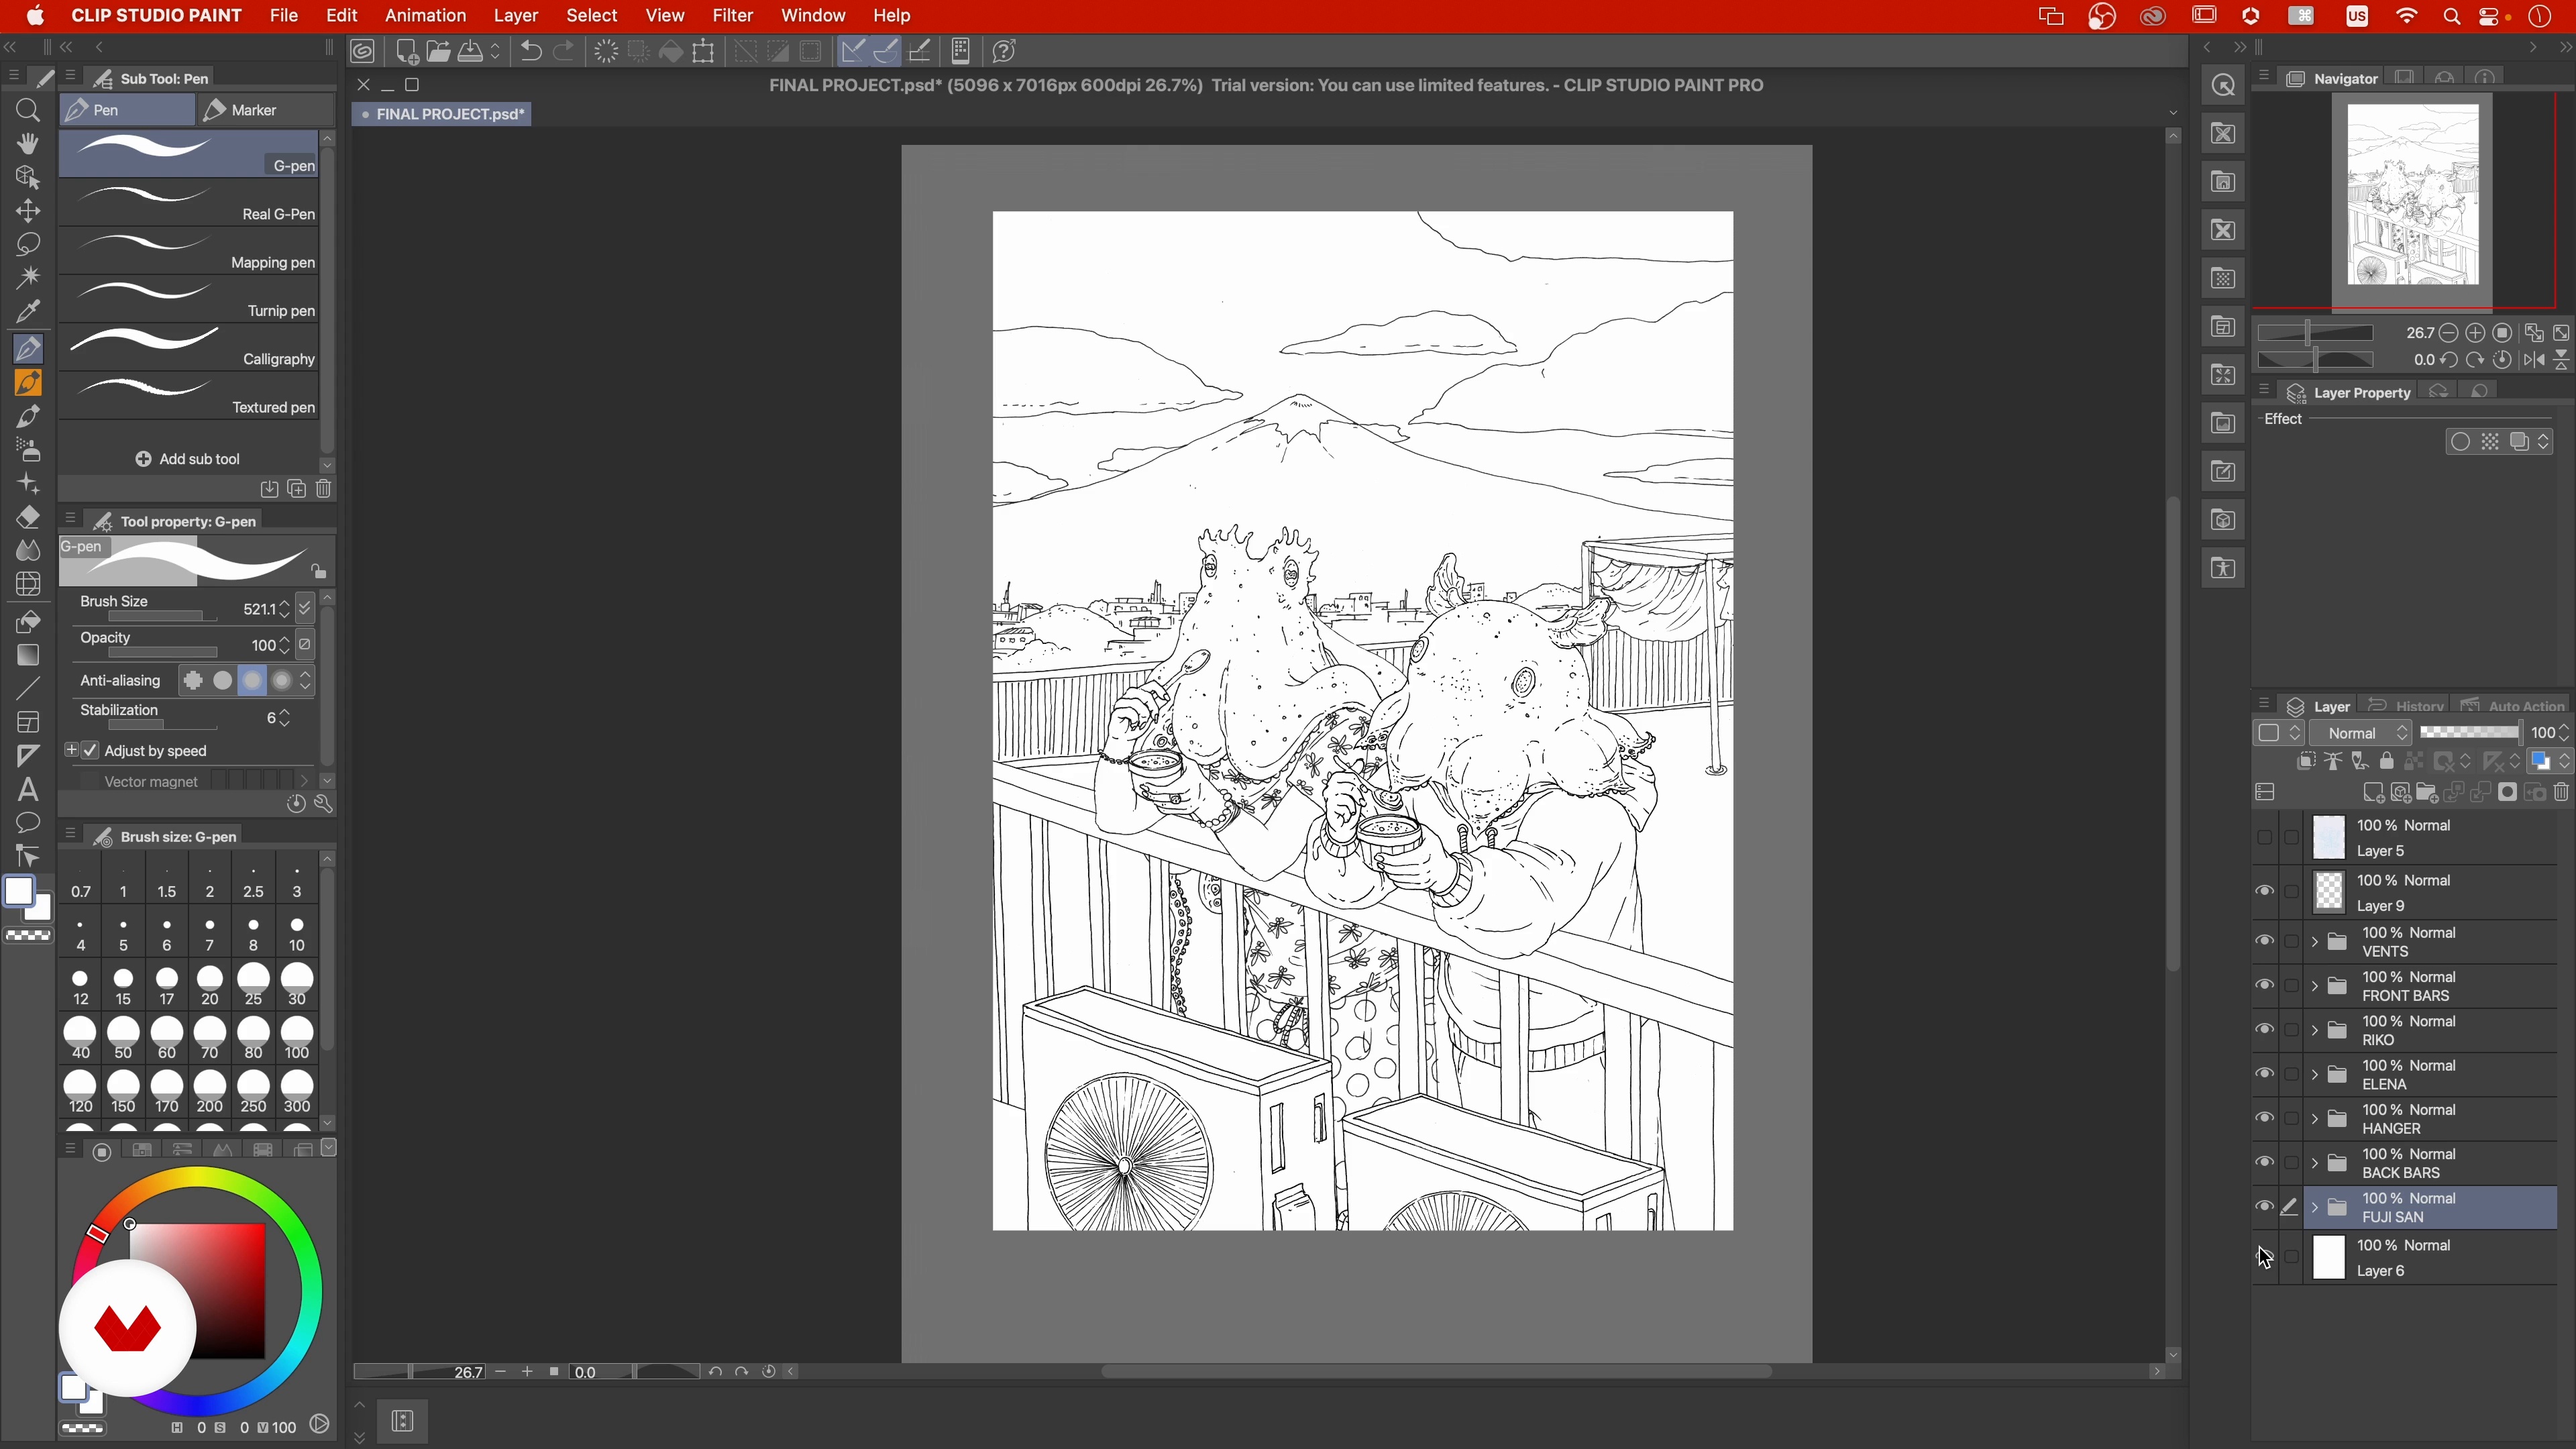Hide the BACK BARS folder
This screenshot has width=2576, height=1449.
pos(2264,1163)
